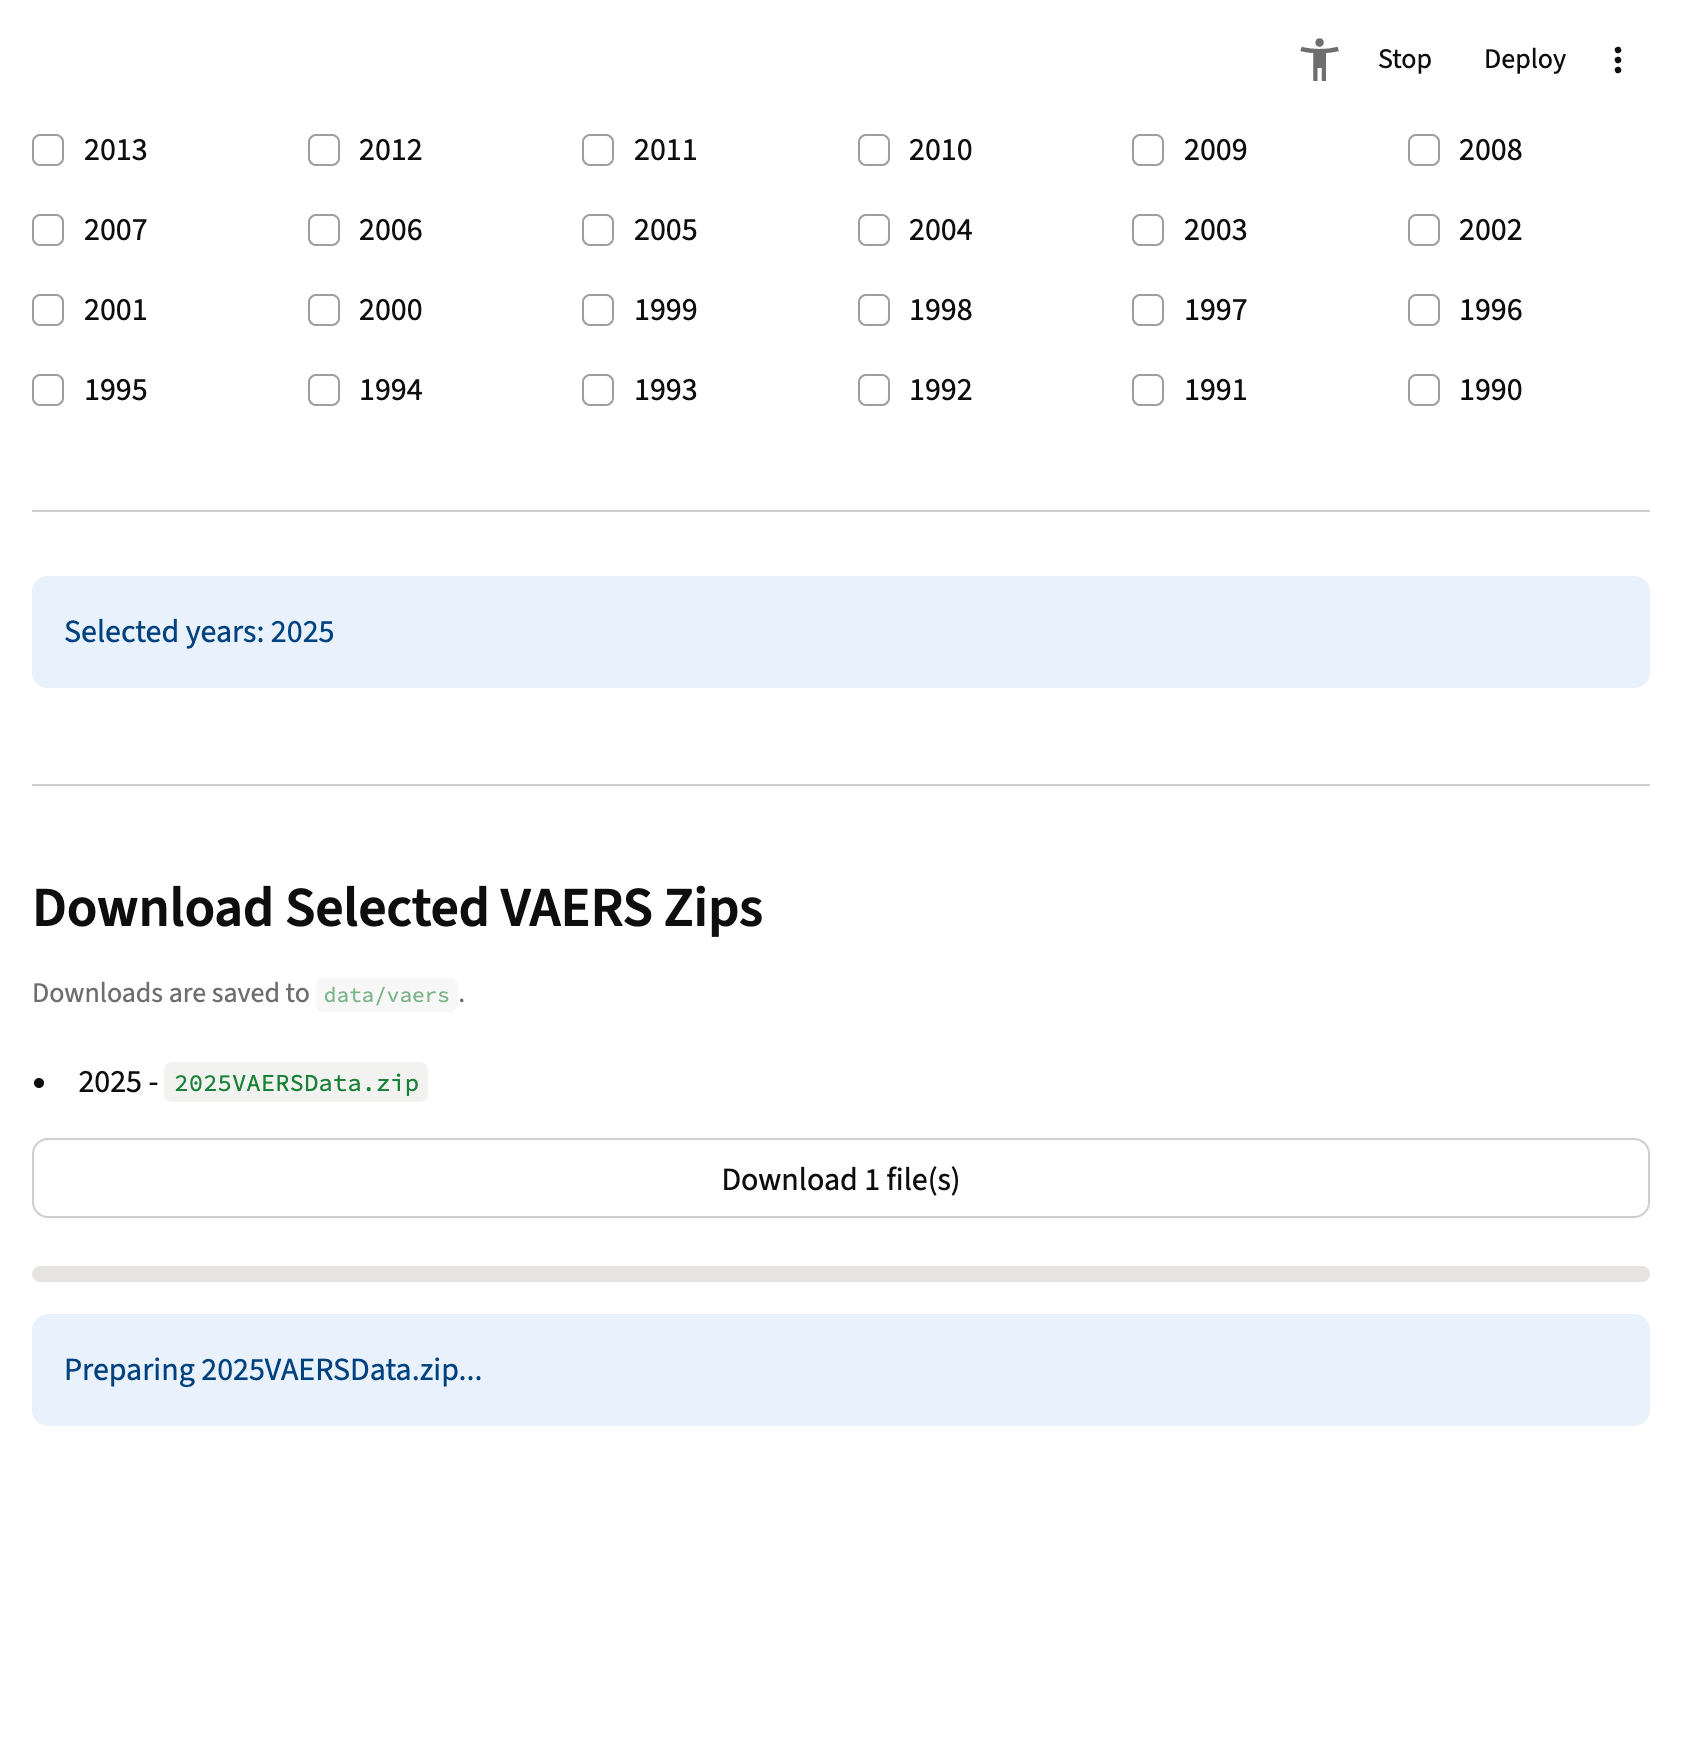Screen dimensions: 1682x1742
Task: Check the 2000 year checkbox
Action: [x=323, y=310]
